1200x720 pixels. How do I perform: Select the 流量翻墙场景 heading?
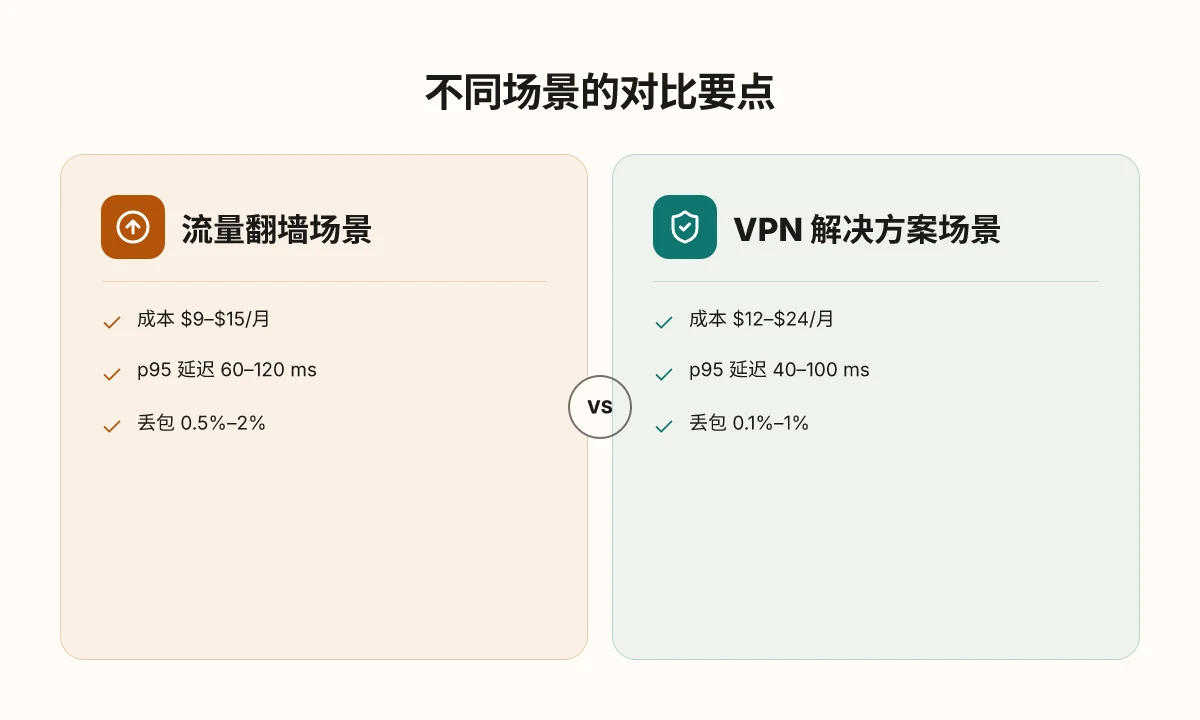click(277, 229)
